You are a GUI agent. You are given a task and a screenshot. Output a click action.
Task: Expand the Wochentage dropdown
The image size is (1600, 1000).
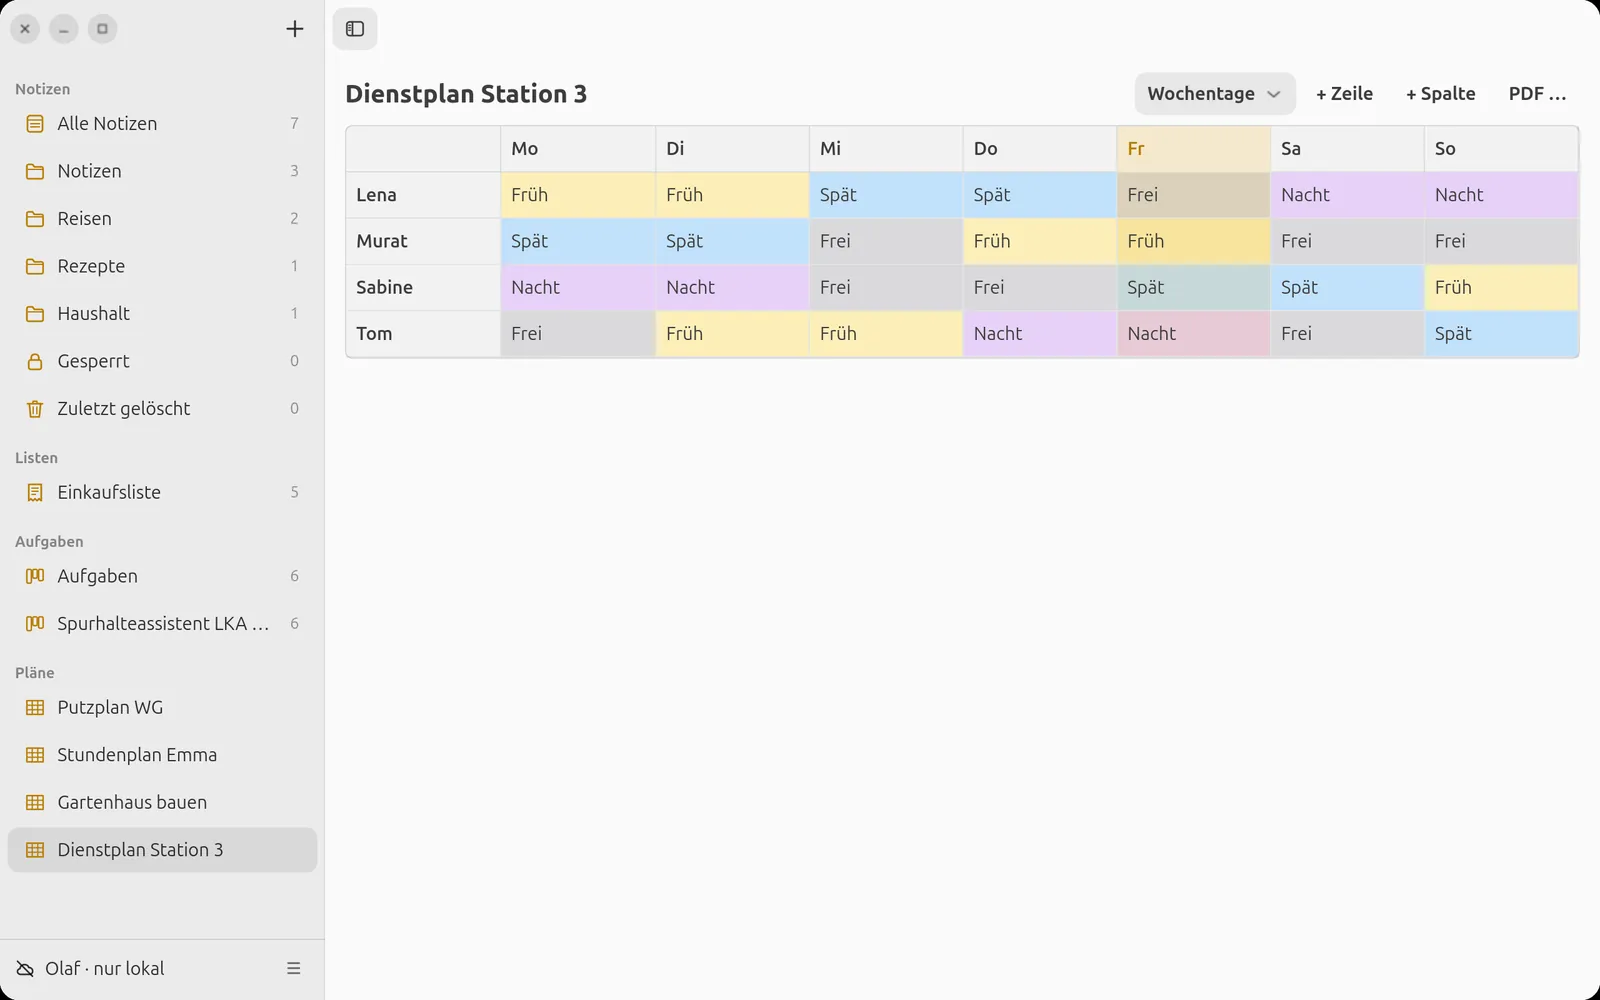(1215, 94)
